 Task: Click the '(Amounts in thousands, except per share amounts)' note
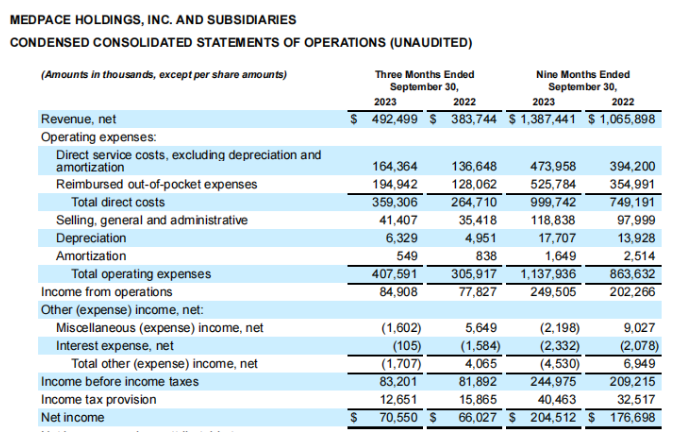coord(164,74)
